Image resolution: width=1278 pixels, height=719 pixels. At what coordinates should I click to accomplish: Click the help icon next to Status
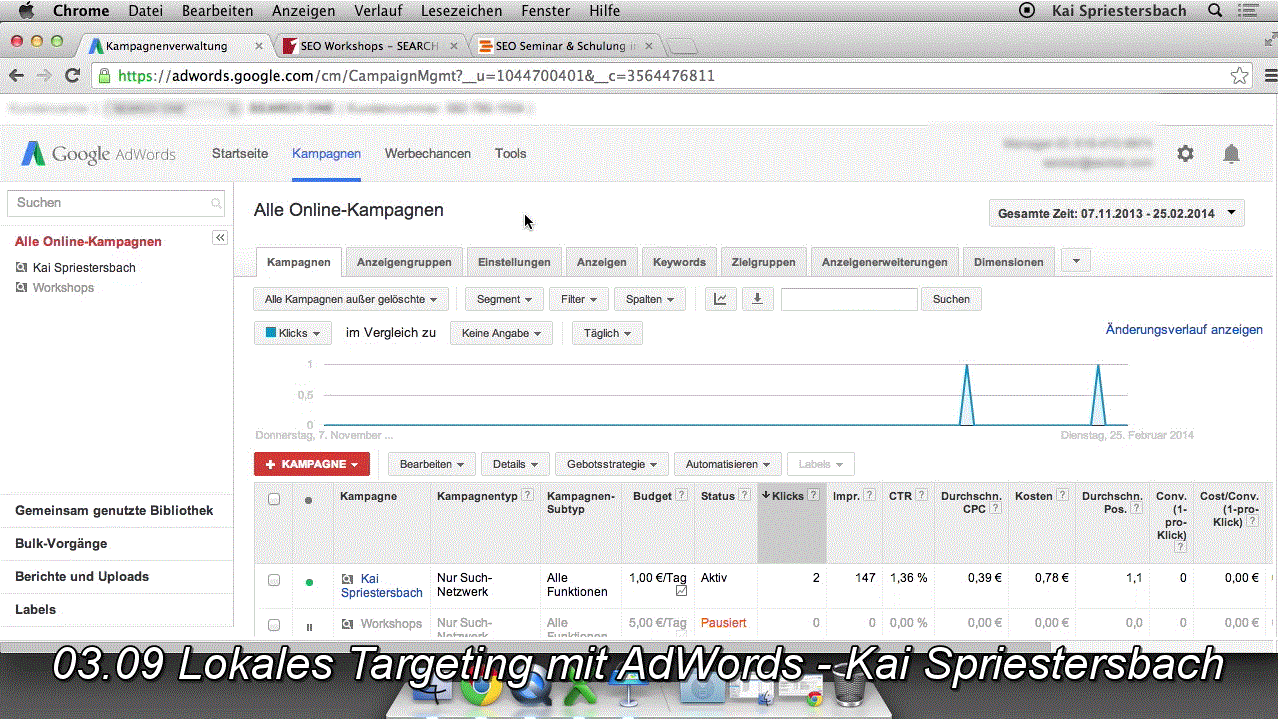744,495
